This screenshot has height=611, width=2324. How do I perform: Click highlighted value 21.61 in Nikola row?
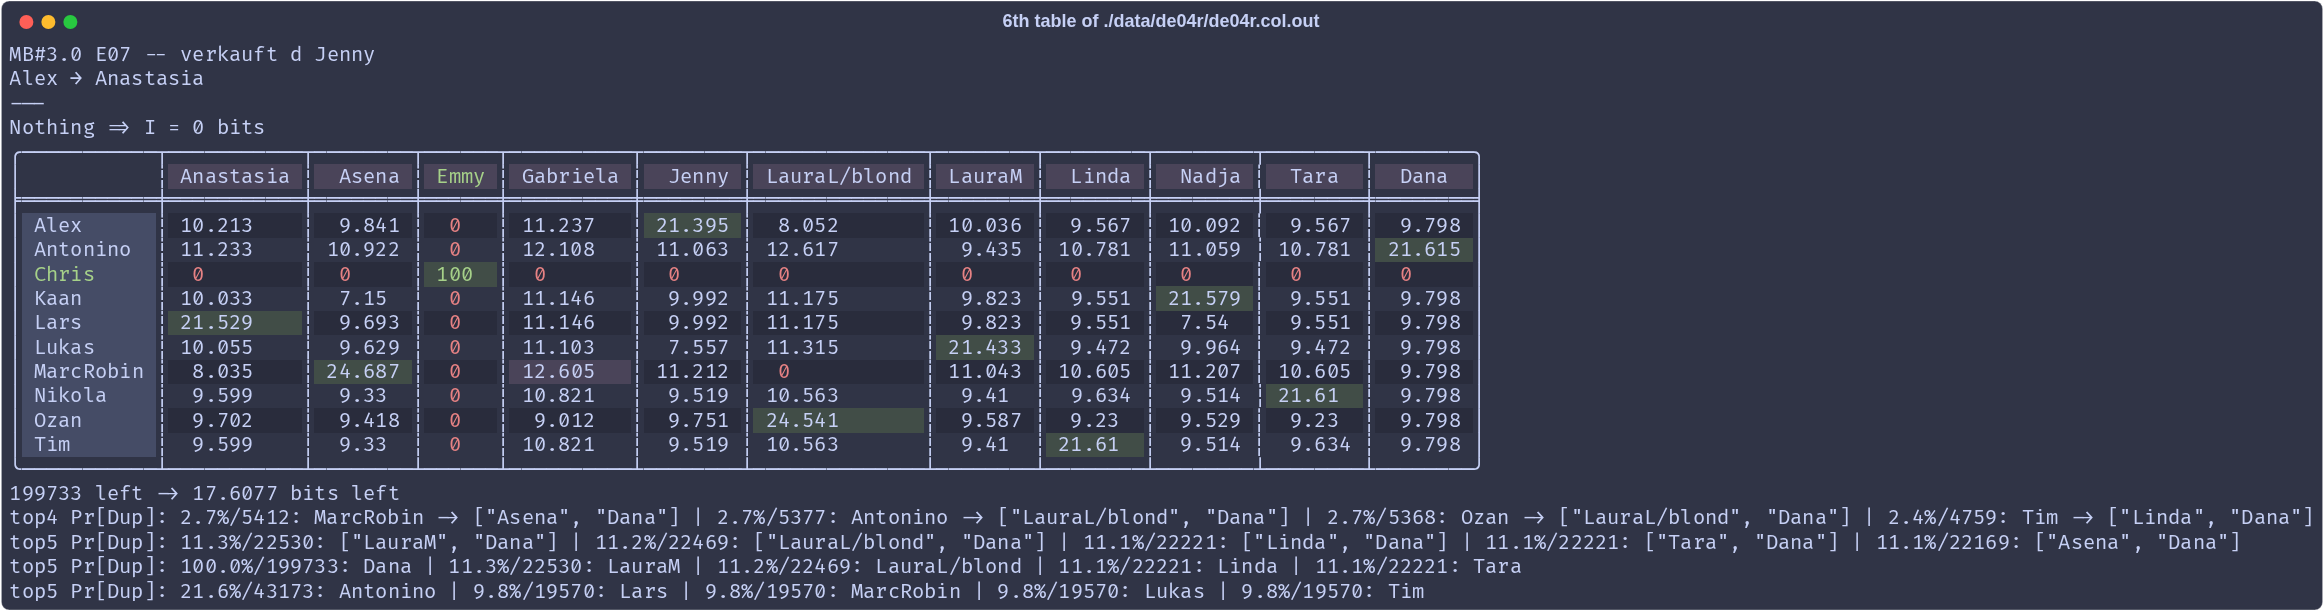1314,396
